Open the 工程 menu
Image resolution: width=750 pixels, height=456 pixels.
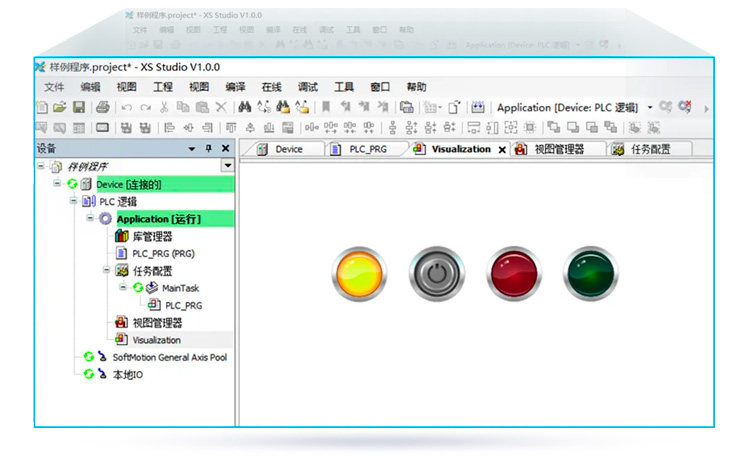pyautogui.click(x=163, y=87)
